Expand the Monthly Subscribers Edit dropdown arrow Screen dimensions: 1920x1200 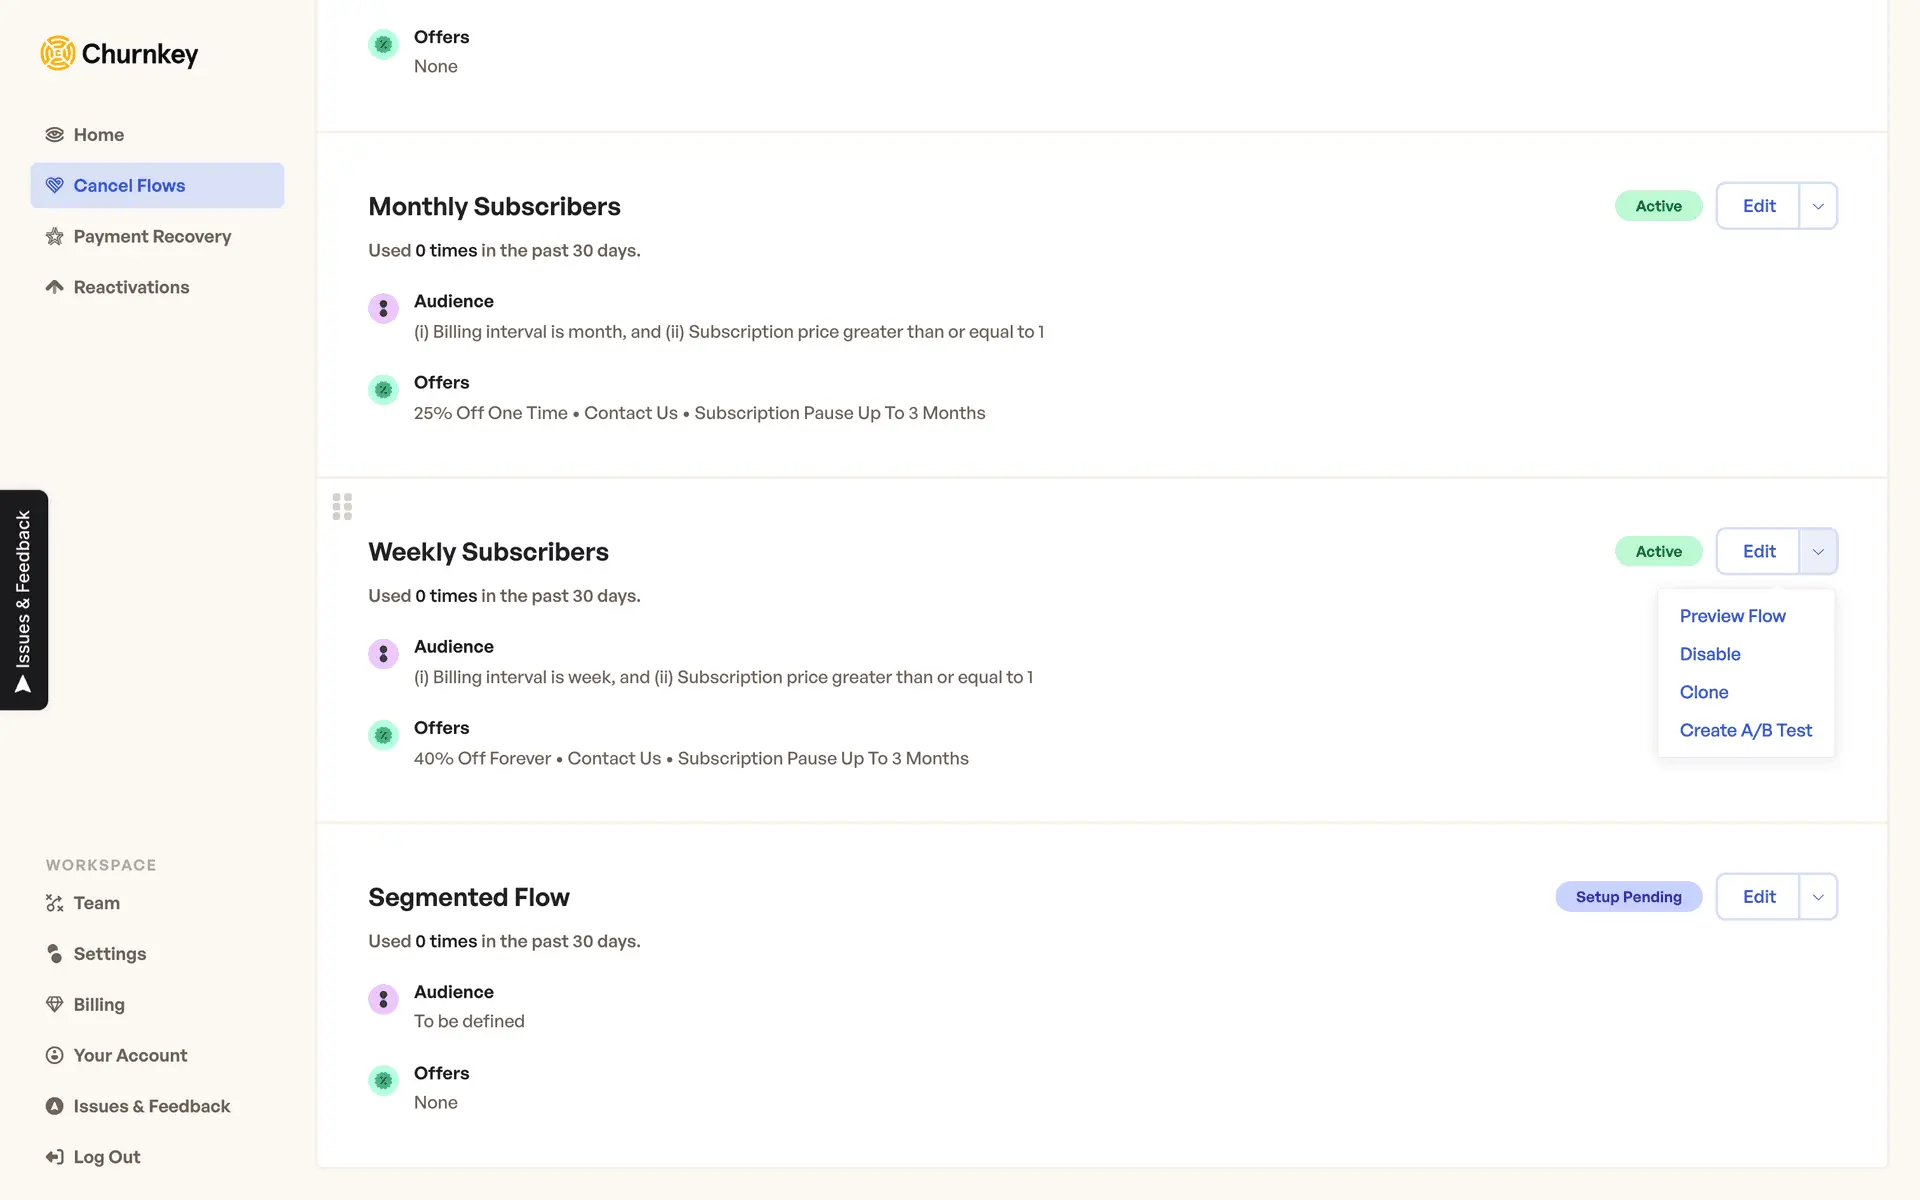click(1818, 206)
